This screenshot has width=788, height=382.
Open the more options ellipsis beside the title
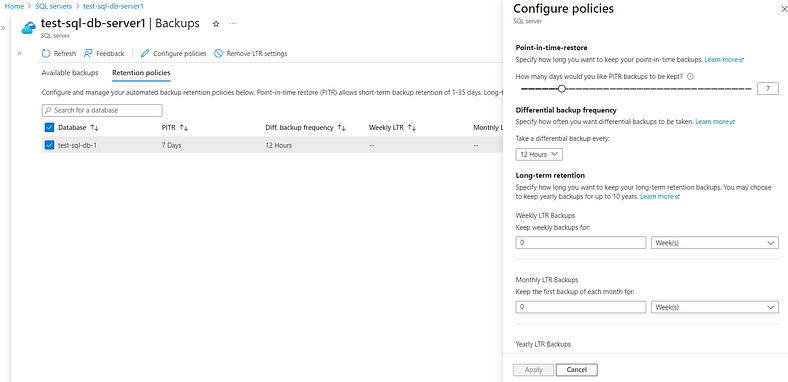pyautogui.click(x=232, y=24)
